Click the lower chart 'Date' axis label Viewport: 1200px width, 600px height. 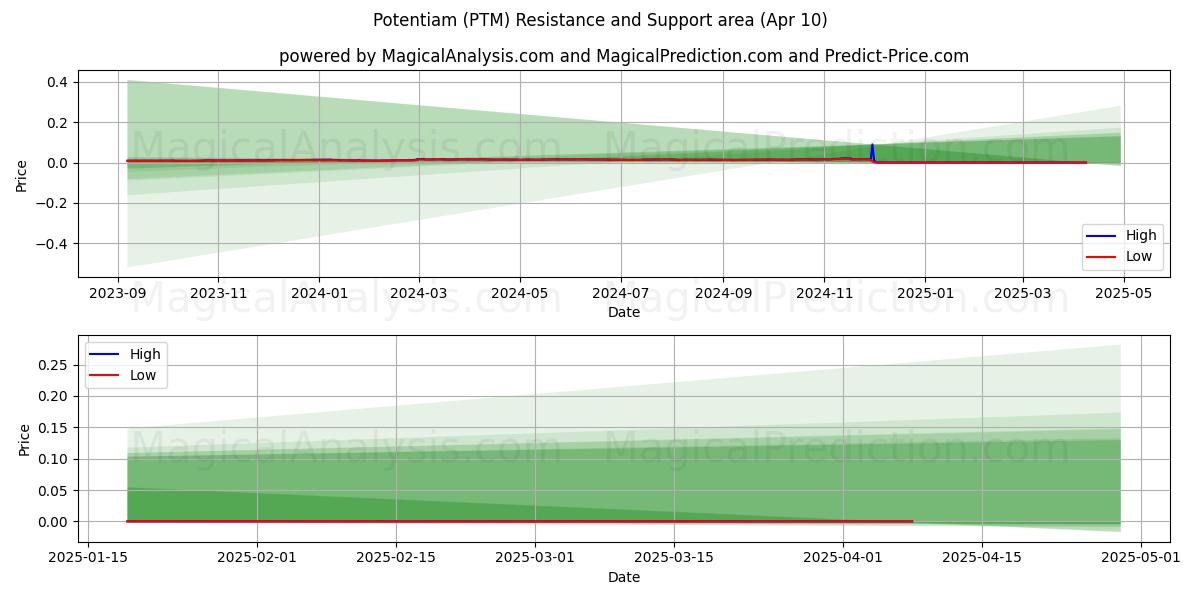pyautogui.click(x=624, y=578)
